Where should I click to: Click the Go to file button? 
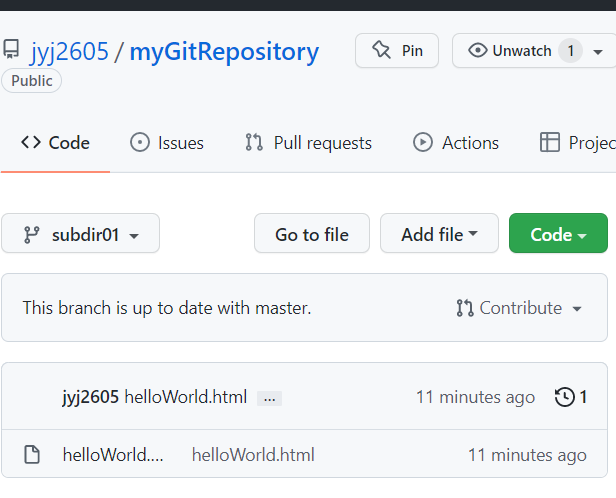(x=312, y=233)
